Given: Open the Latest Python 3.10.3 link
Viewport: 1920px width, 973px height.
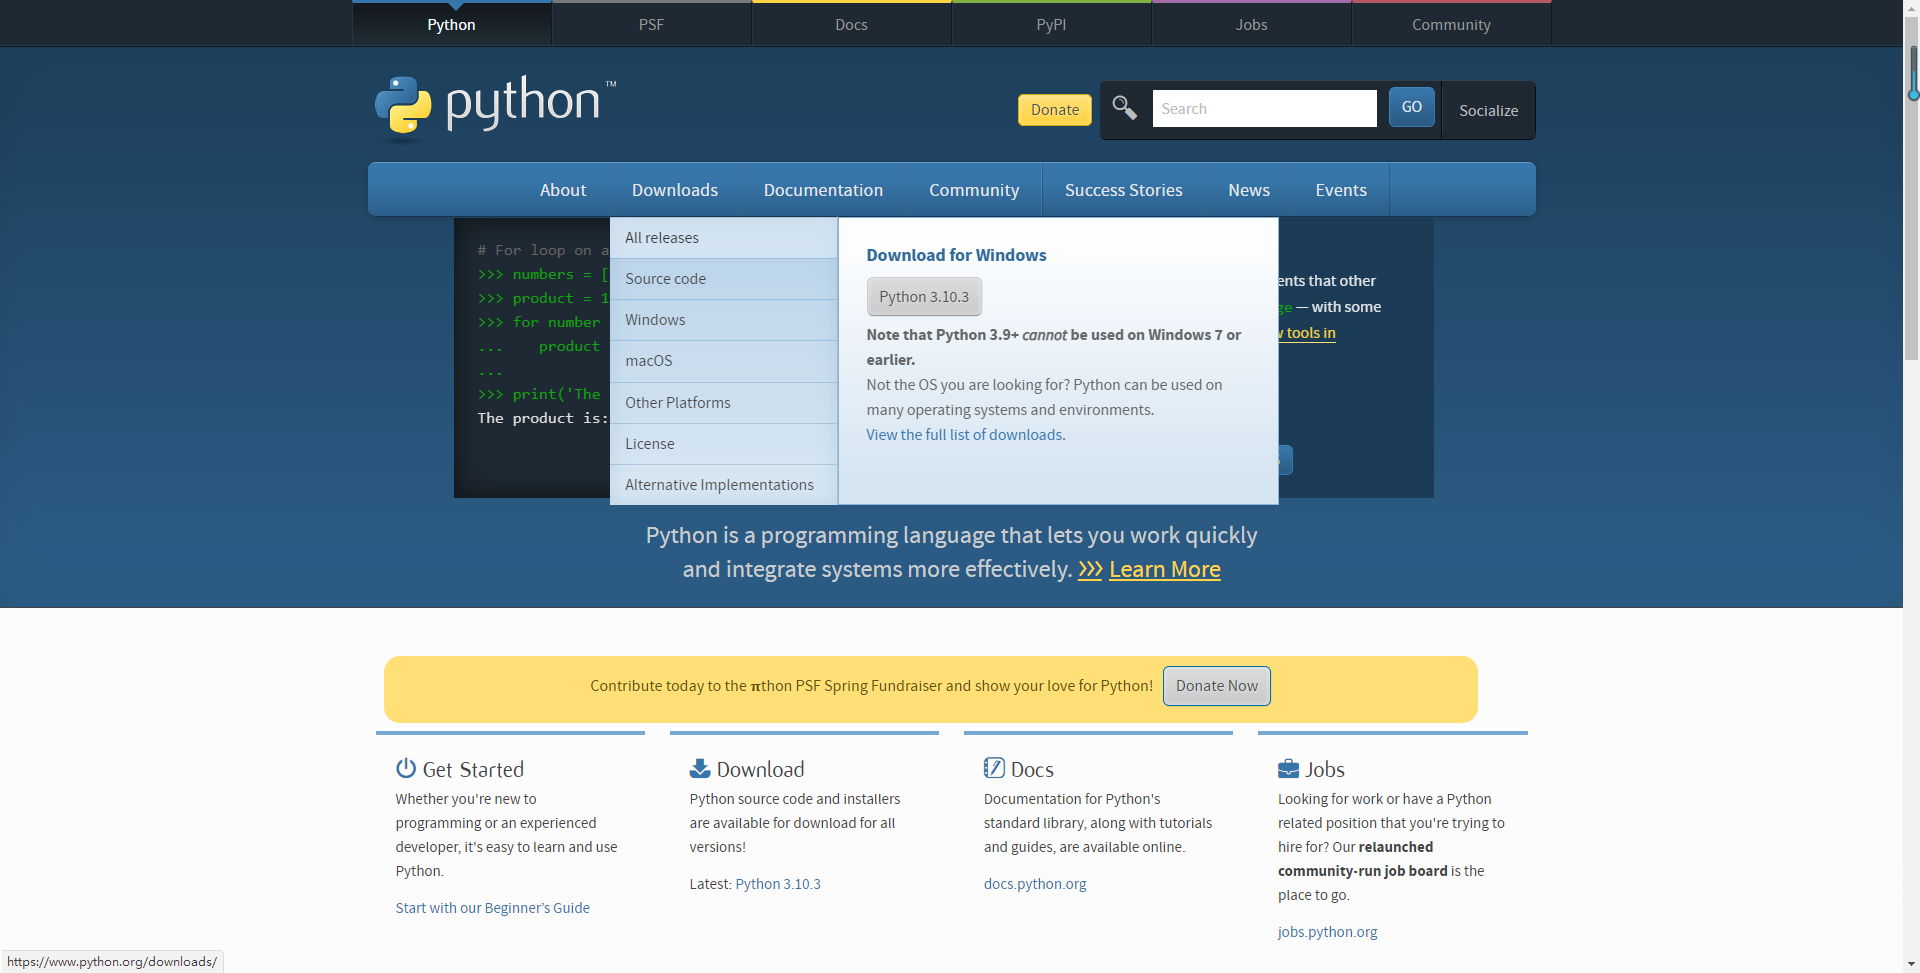Looking at the screenshot, I should coord(778,884).
